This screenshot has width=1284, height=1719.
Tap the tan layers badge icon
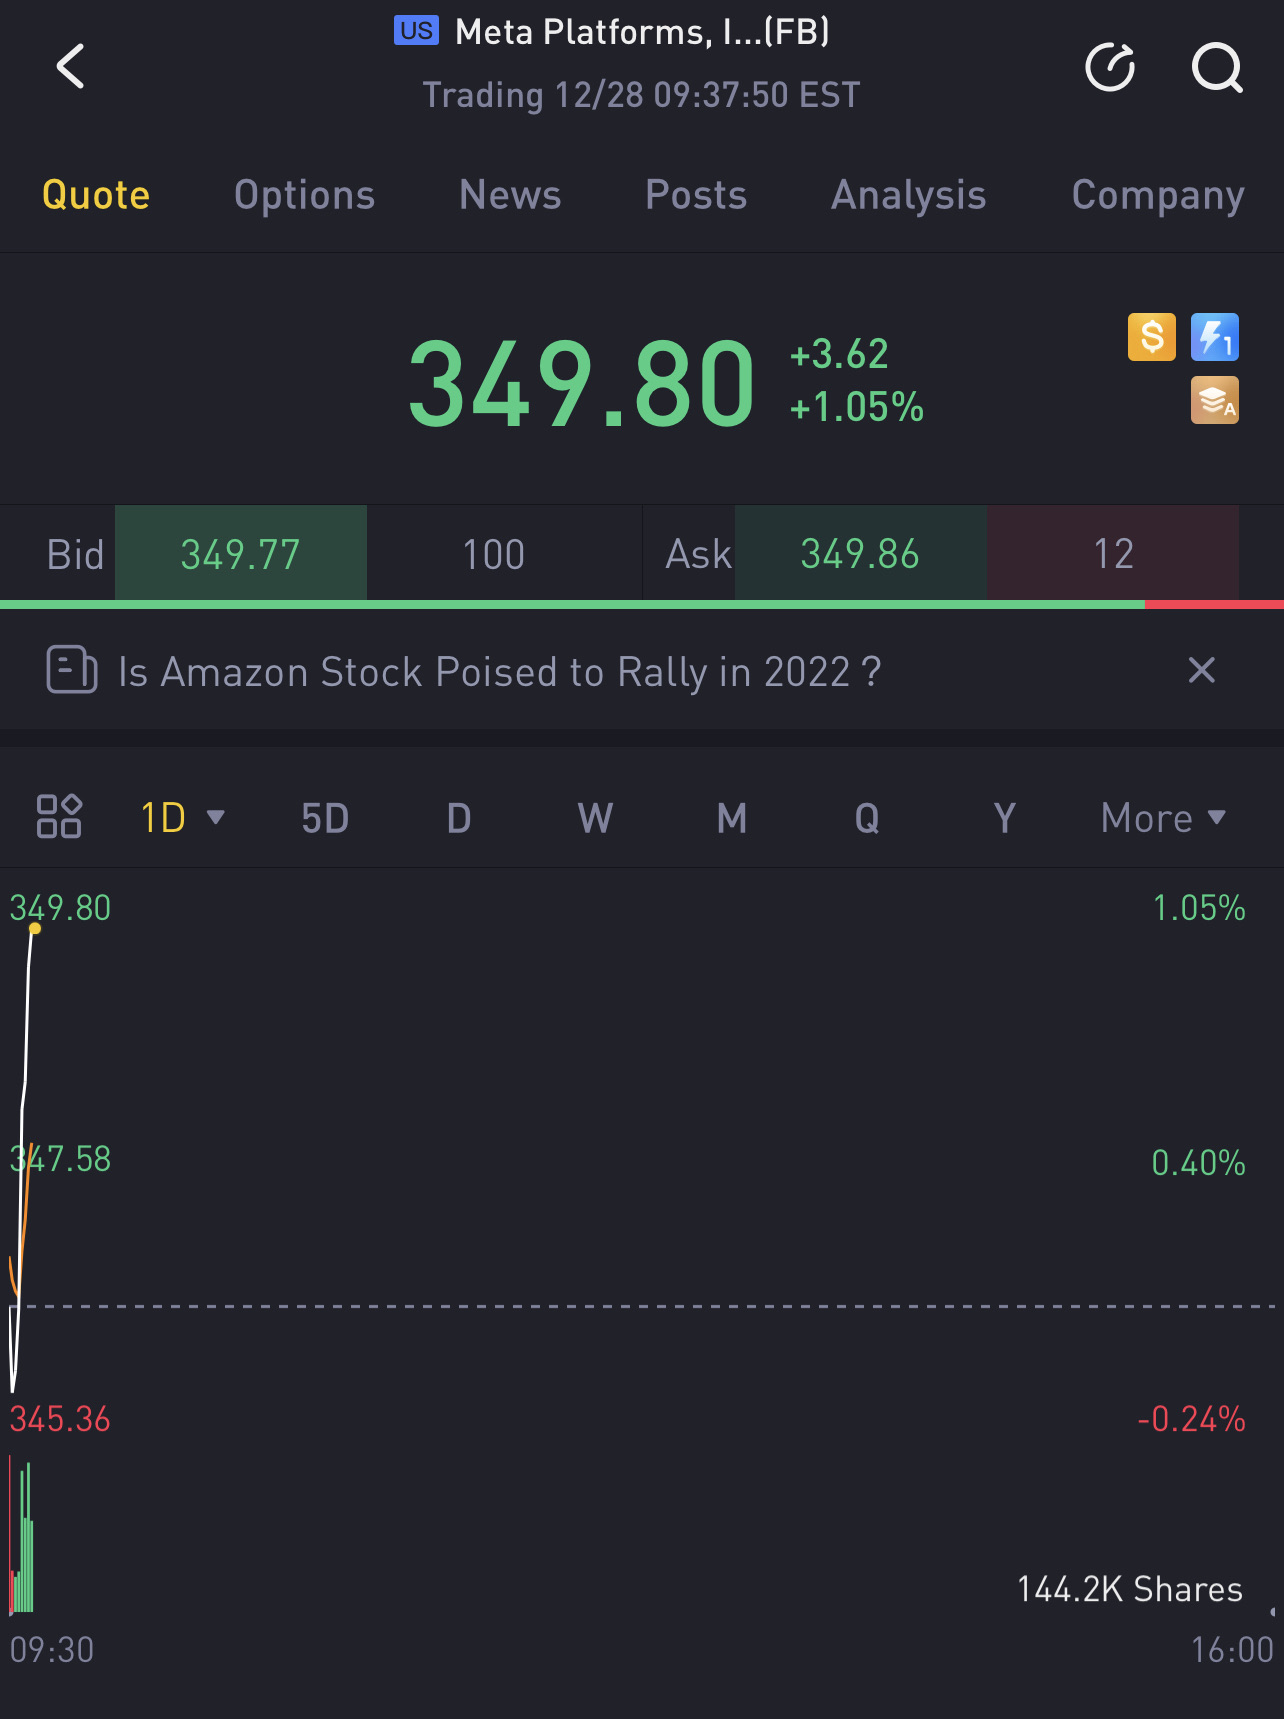point(1215,400)
